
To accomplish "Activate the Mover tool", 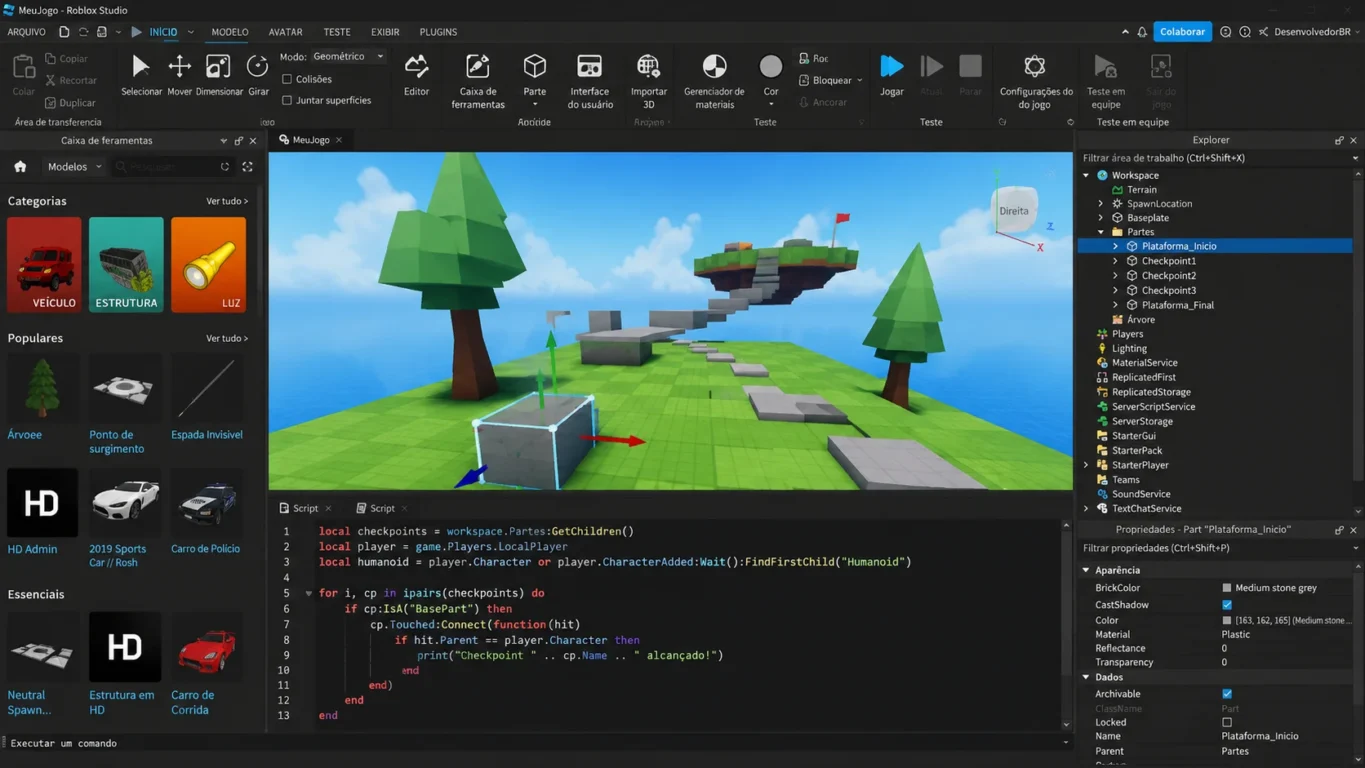I will [179, 75].
